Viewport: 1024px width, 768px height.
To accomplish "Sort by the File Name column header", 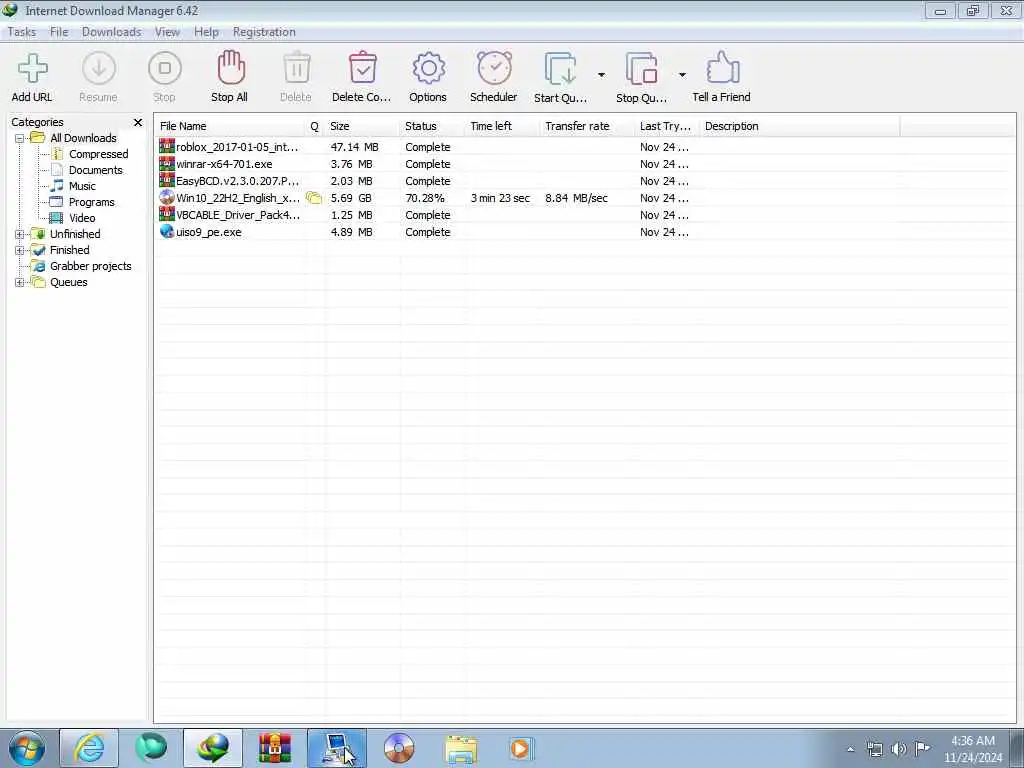I will [230, 126].
